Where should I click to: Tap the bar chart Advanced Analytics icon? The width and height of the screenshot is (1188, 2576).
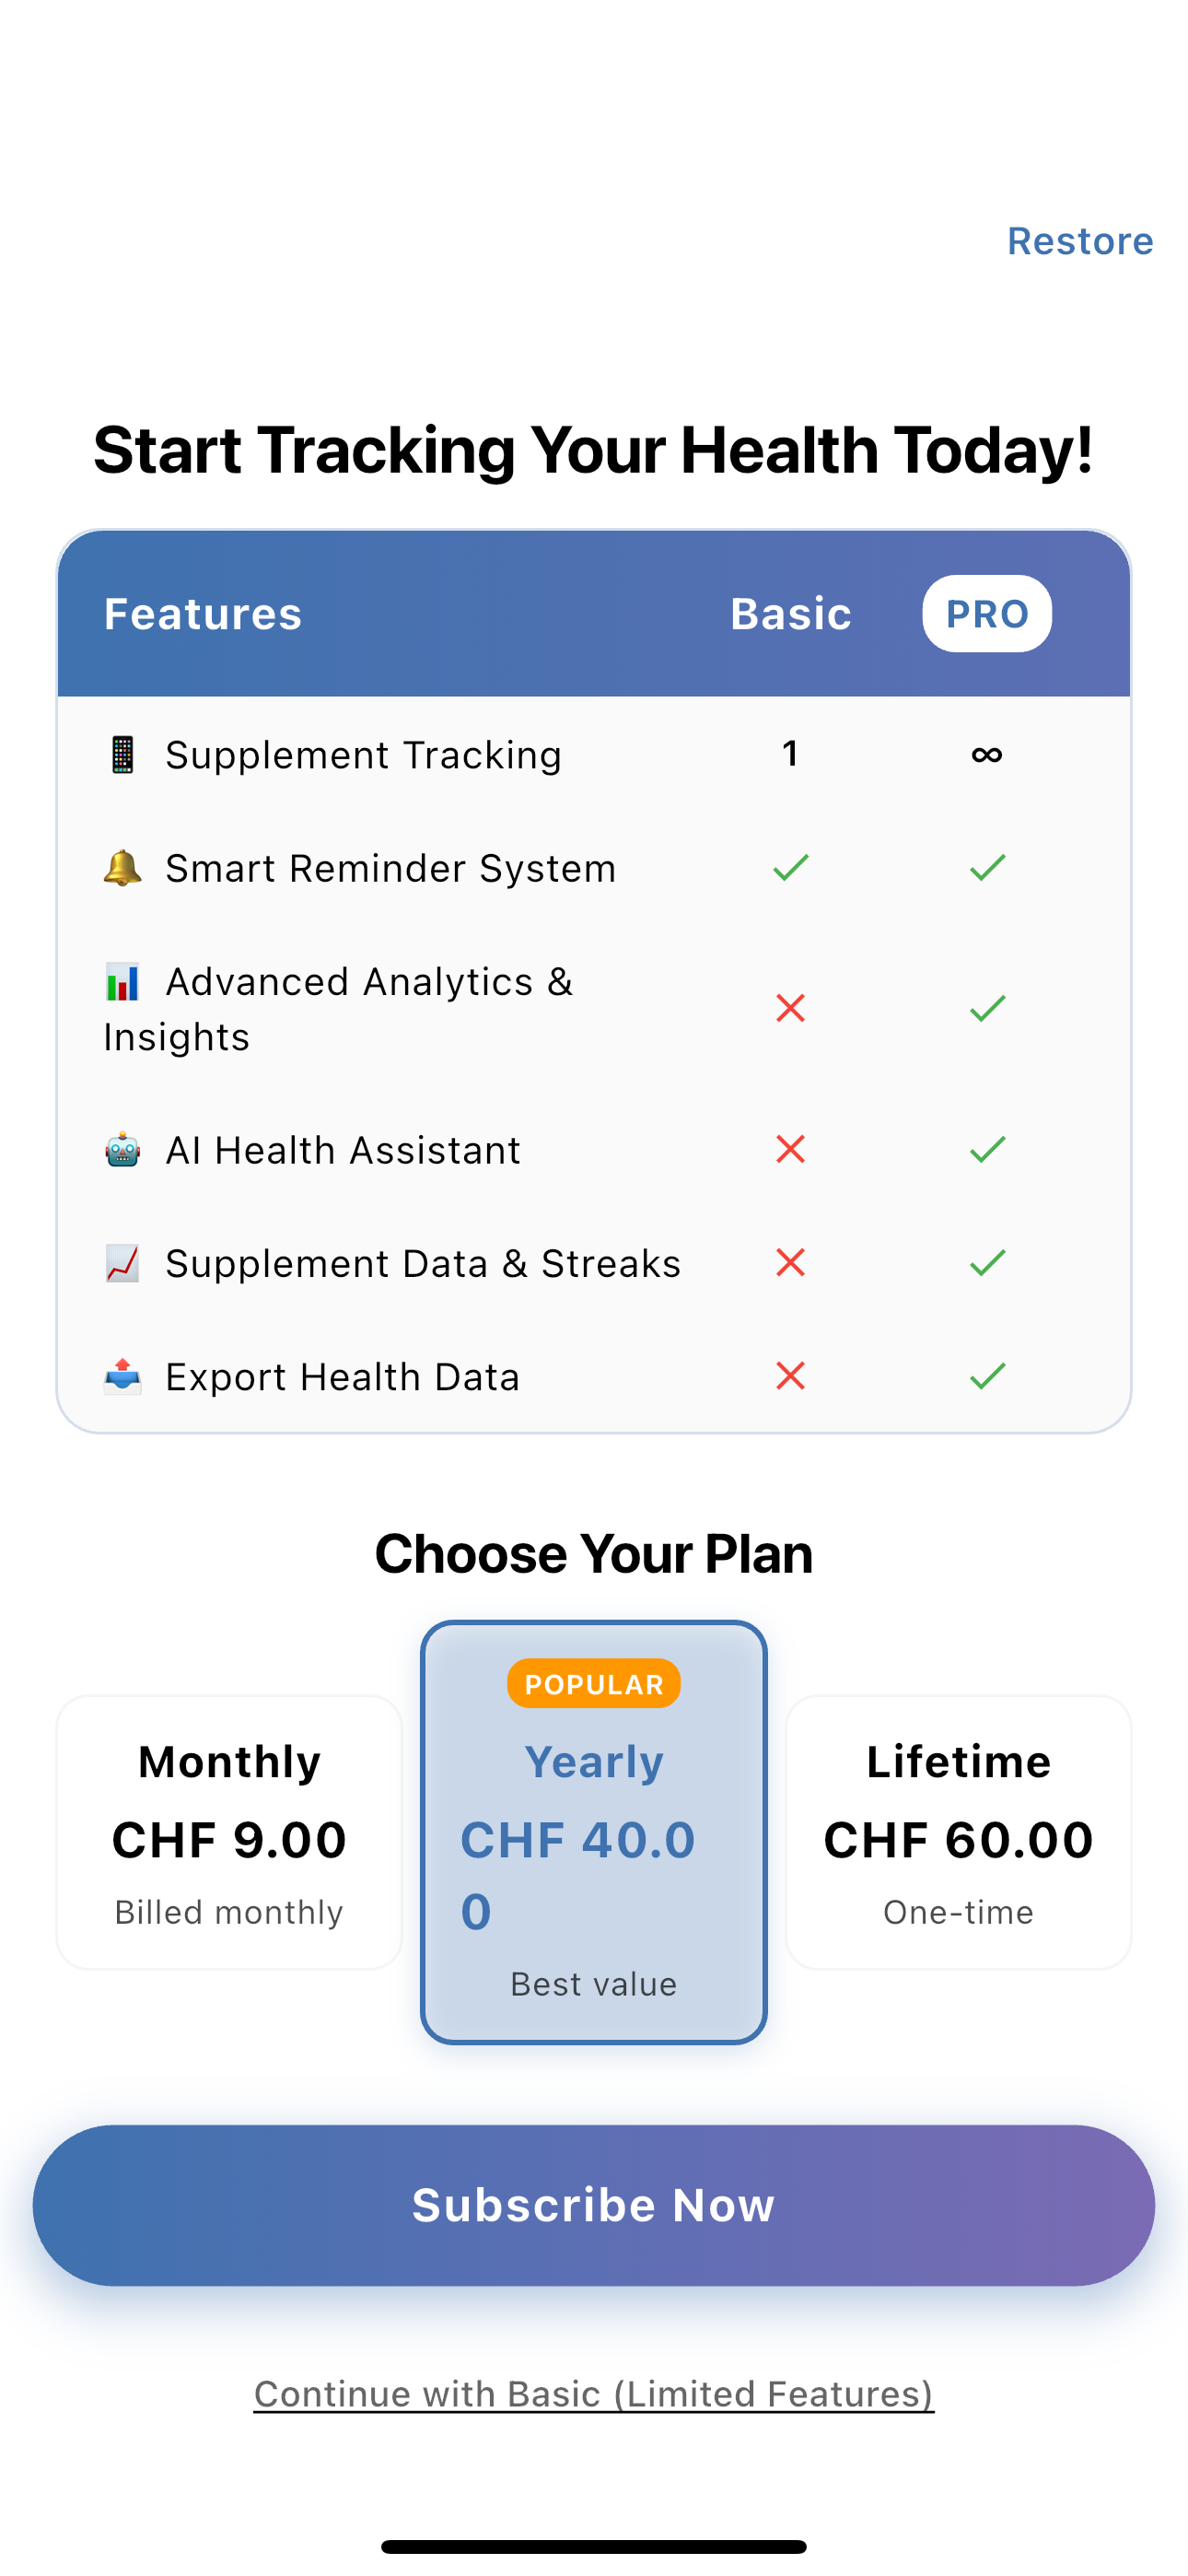122,982
